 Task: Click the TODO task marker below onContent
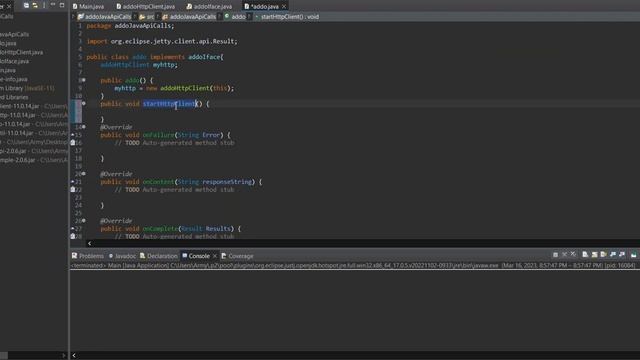(73, 189)
